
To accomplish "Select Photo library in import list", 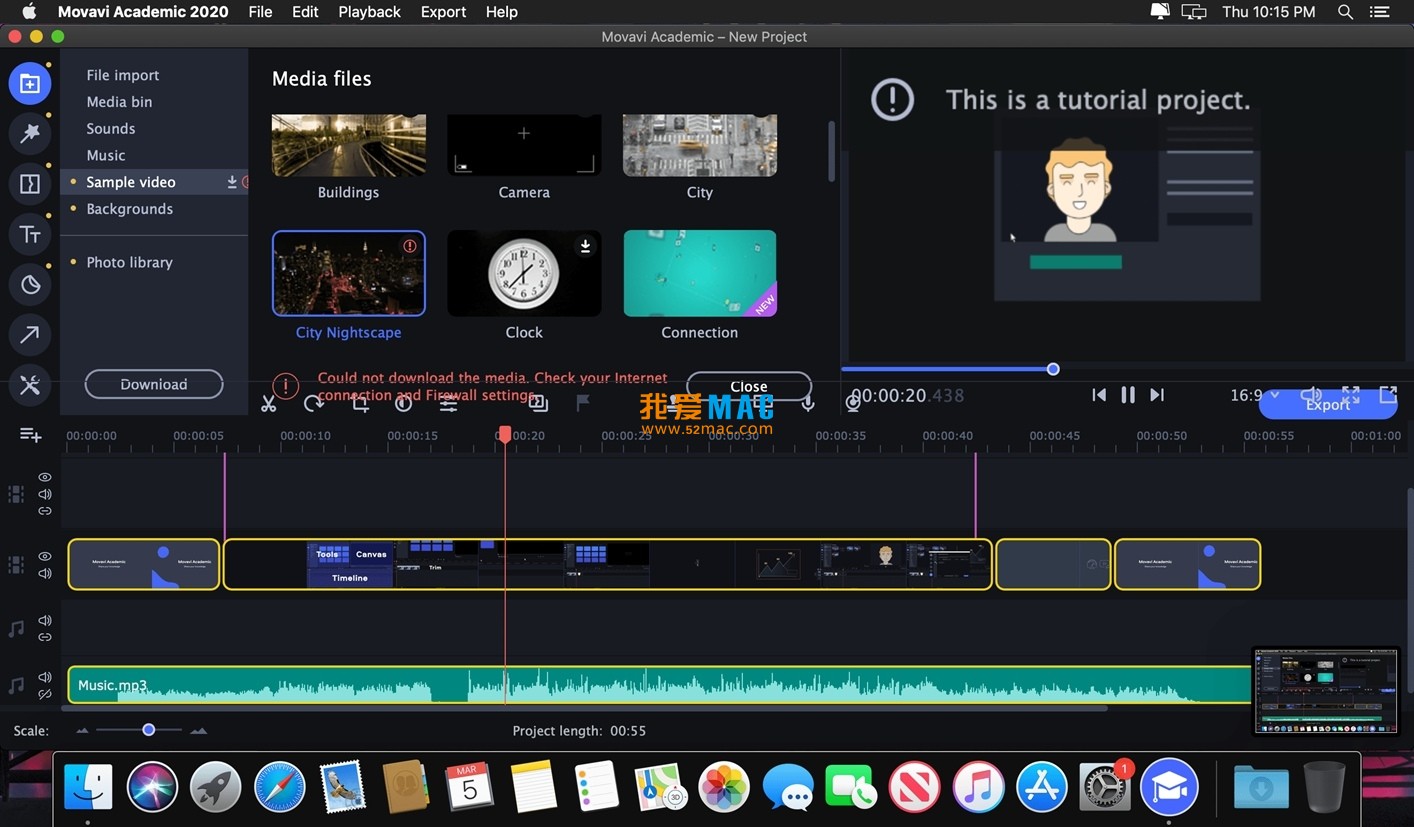I will 154,262.
